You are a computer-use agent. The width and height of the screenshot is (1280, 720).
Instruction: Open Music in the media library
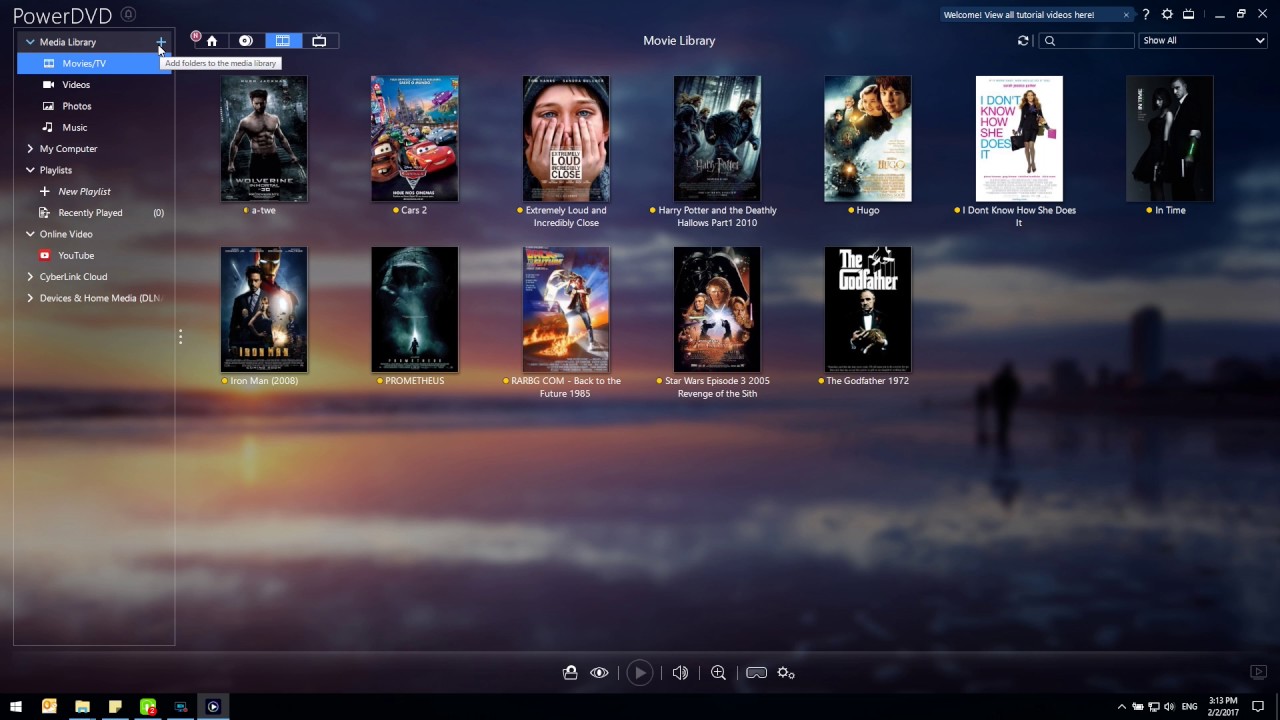(75, 128)
